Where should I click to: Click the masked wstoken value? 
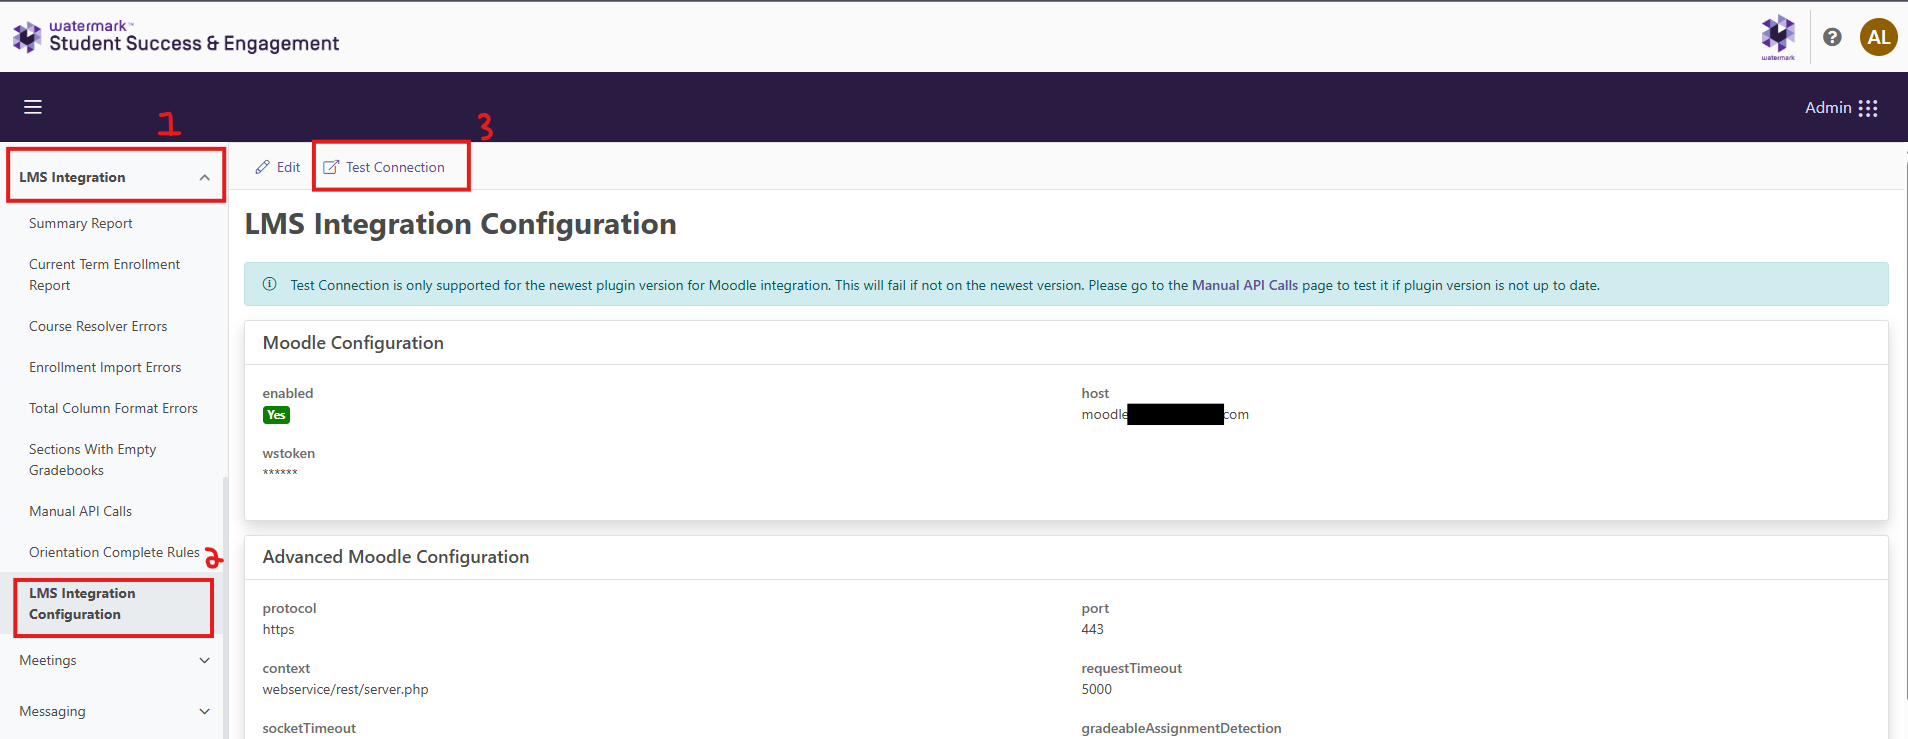(x=280, y=473)
